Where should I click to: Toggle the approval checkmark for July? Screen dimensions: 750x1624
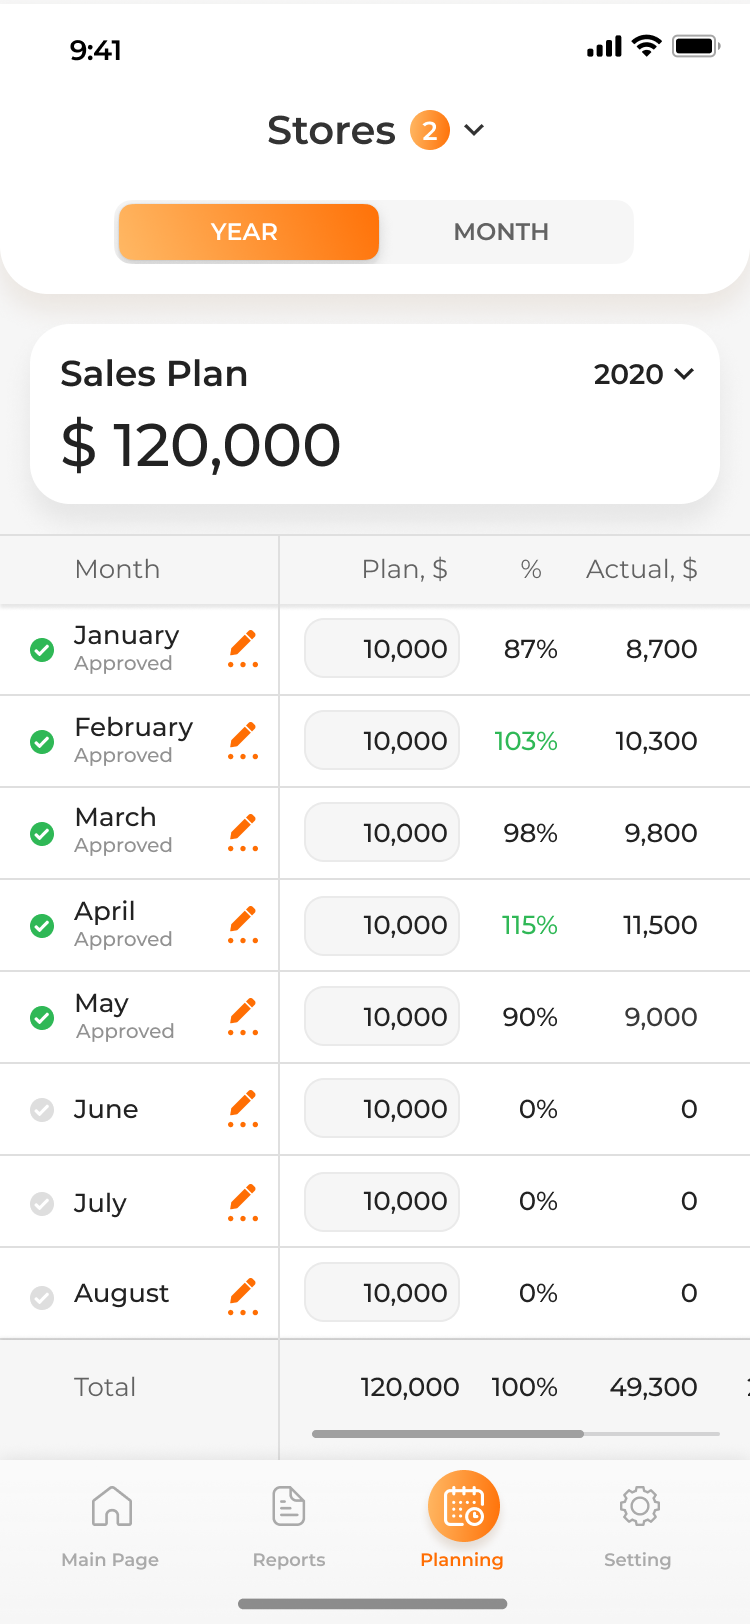pyautogui.click(x=42, y=1203)
